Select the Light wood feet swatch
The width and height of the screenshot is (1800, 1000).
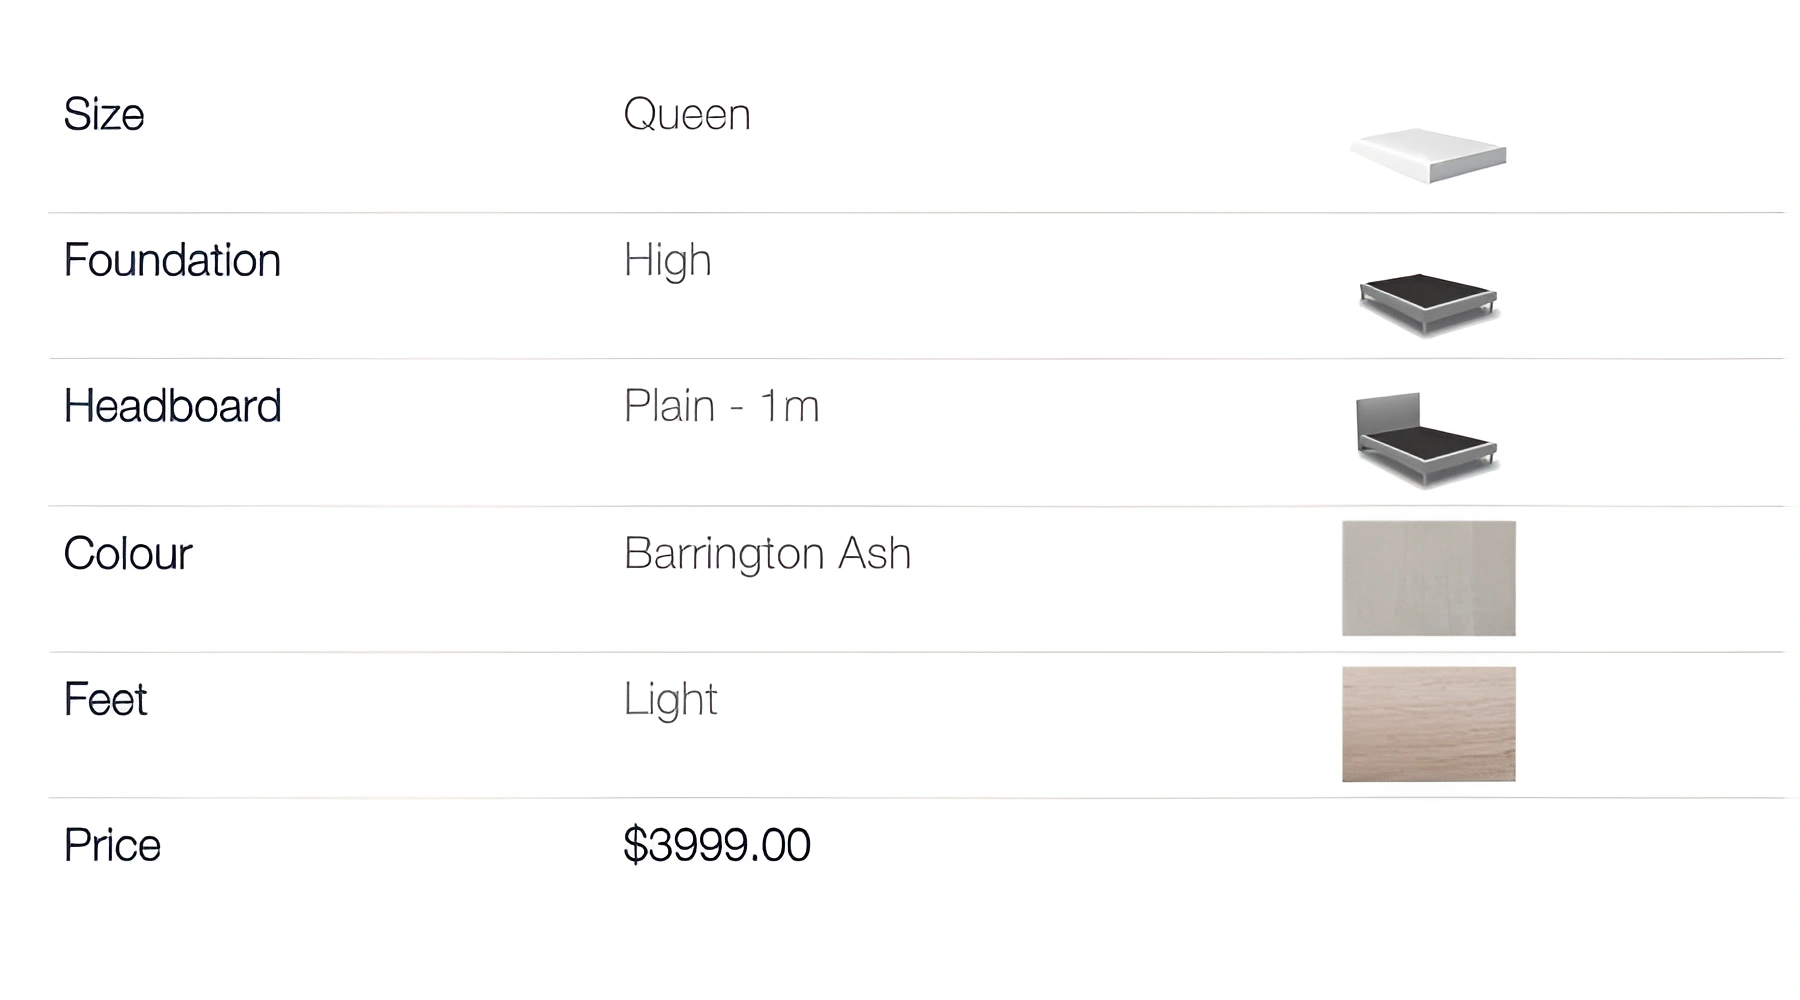point(1428,724)
